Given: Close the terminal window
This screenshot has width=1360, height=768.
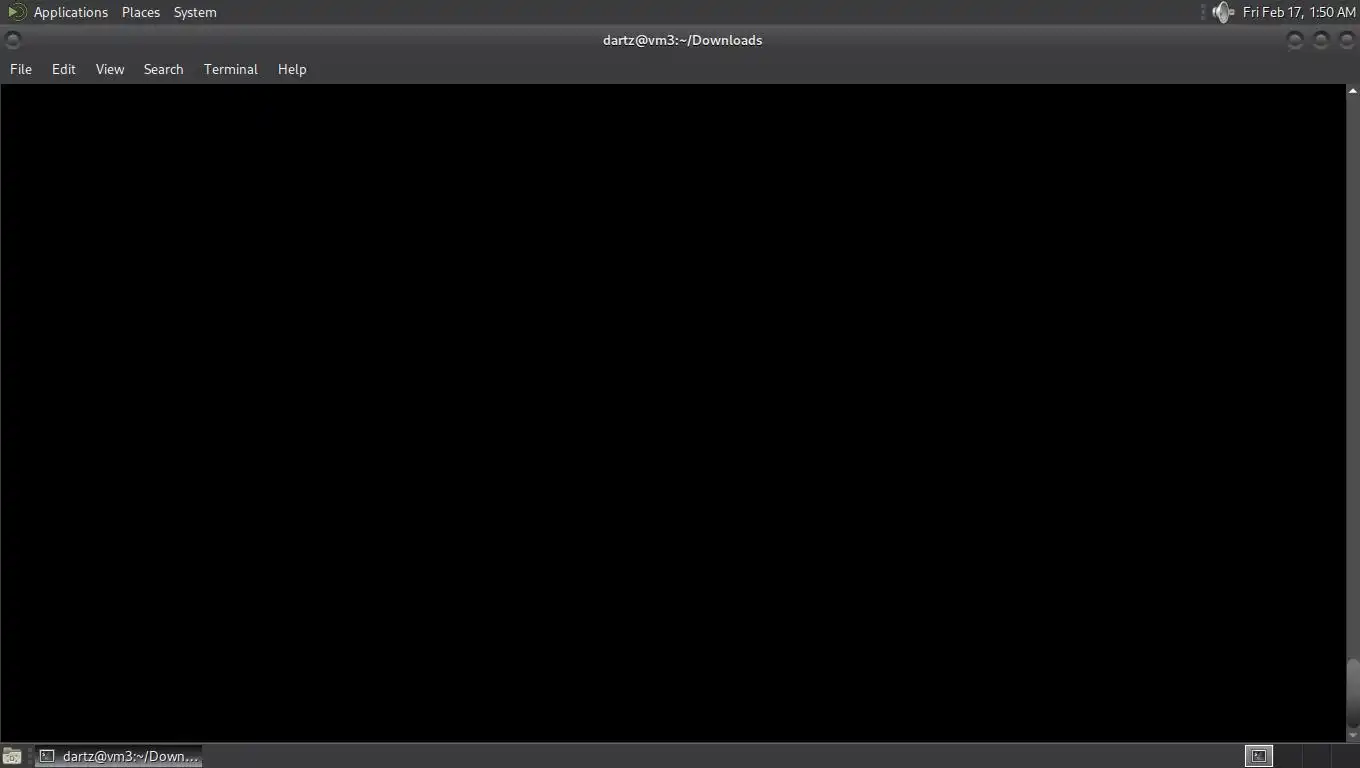Looking at the screenshot, I should (x=1346, y=40).
